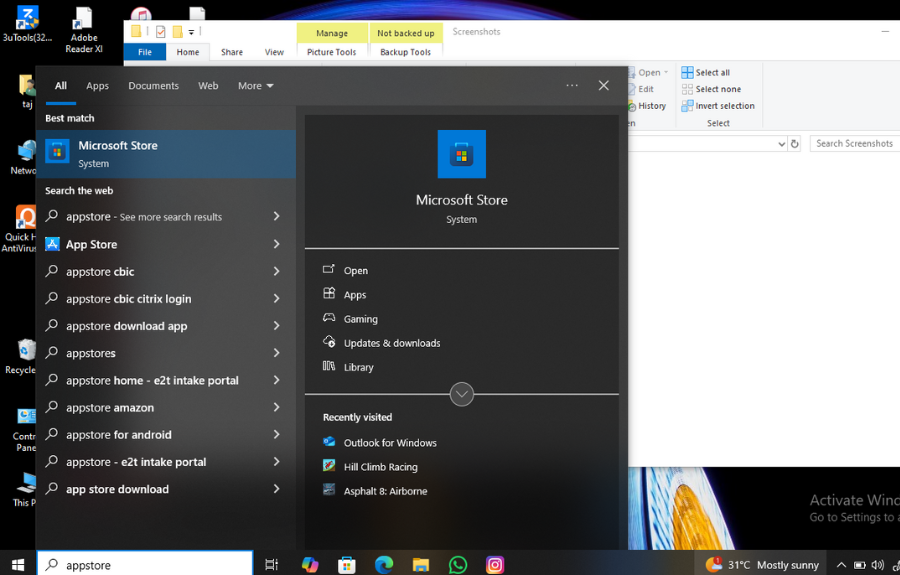Switch to the All search filter
This screenshot has height=575, width=900.
[x=60, y=86]
